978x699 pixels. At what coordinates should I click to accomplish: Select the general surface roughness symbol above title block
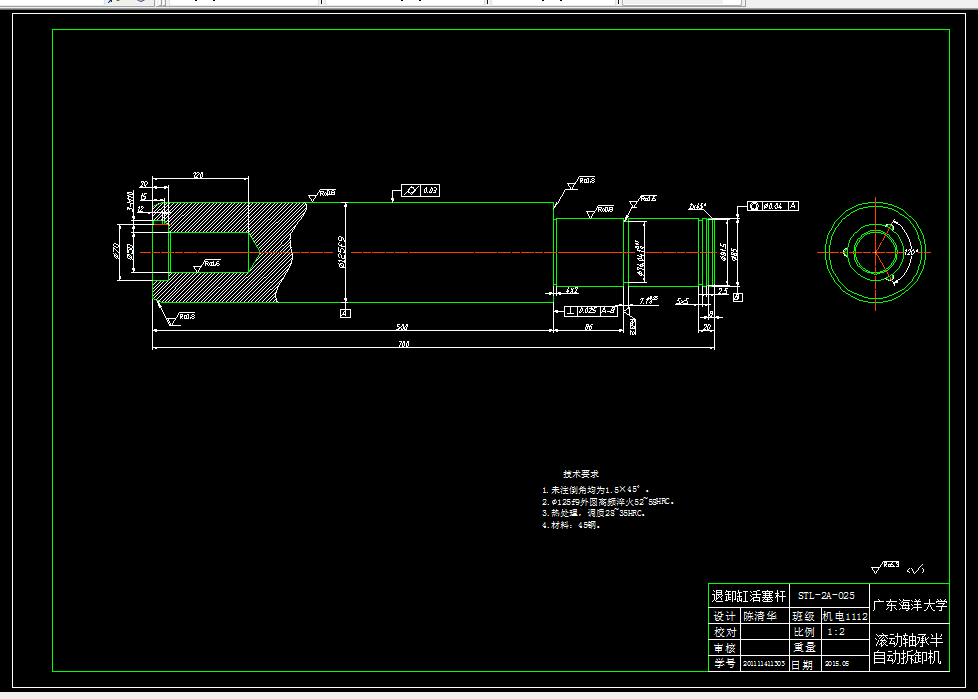pyautogui.click(x=885, y=567)
